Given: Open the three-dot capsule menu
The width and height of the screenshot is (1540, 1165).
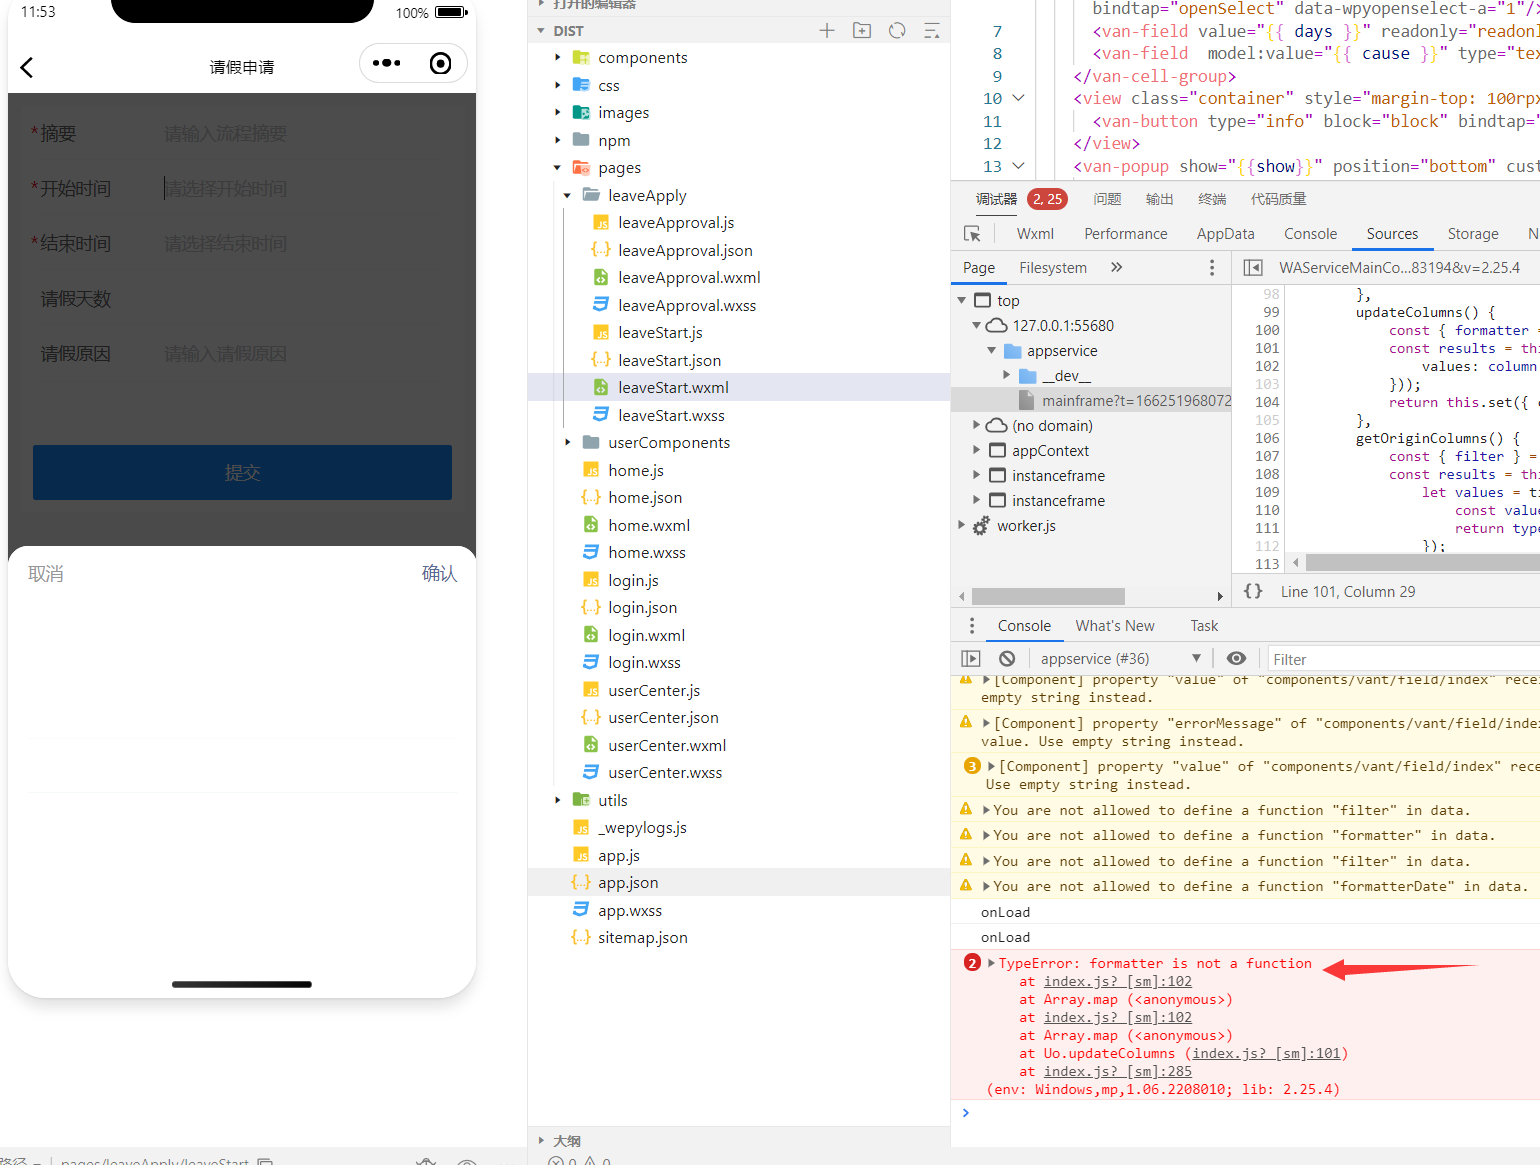Looking at the screenshot, I should click(x=386, y=64).
